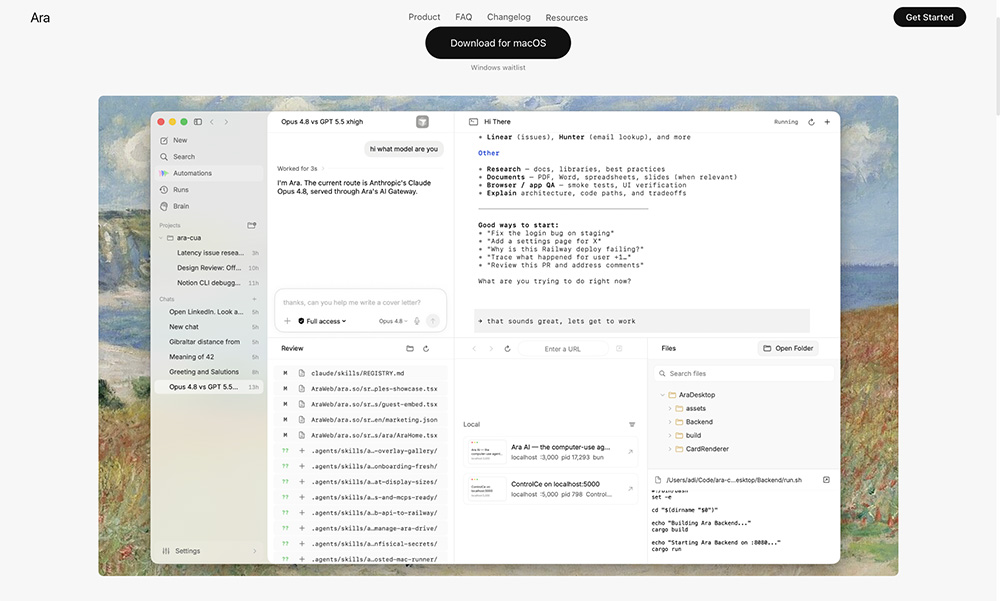Open AraWeb guest-embed.tsx changed file

360,404
